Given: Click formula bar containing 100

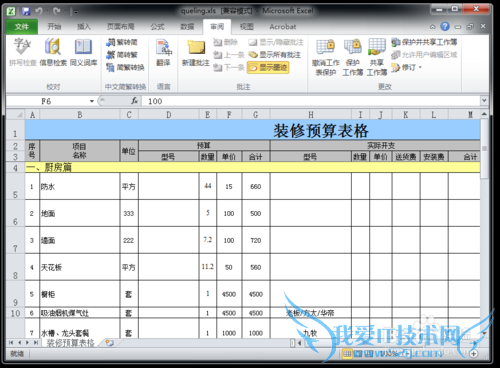Looking at the screenshot, I should tap(311, 101).
